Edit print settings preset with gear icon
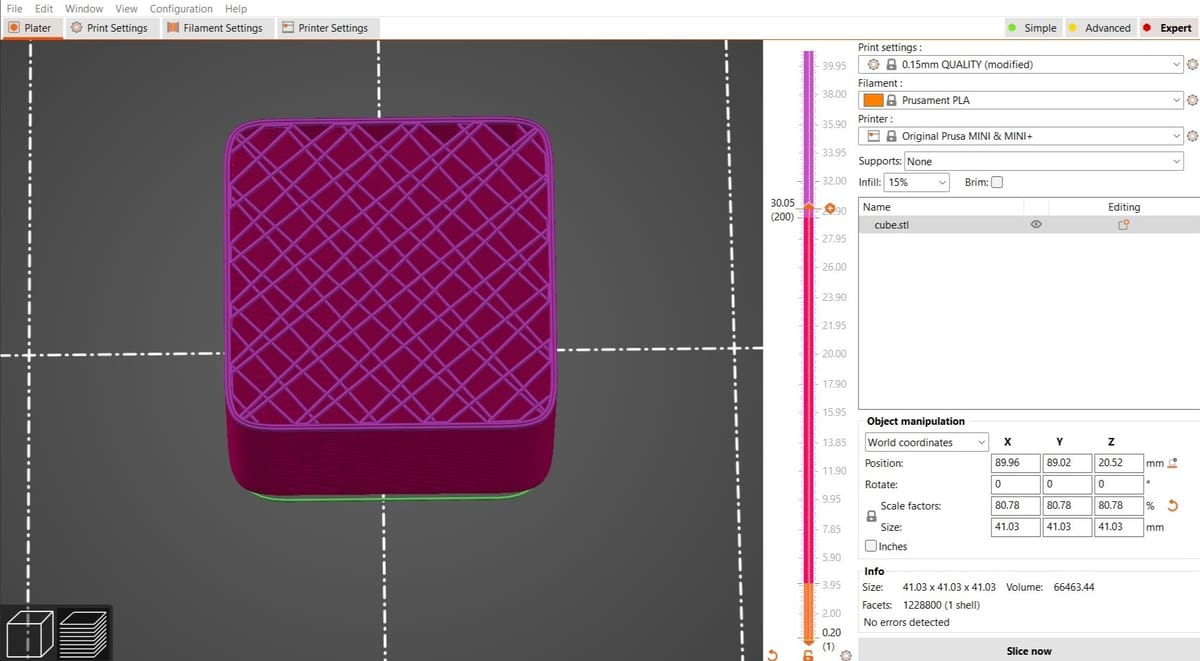 [1192, 65]
